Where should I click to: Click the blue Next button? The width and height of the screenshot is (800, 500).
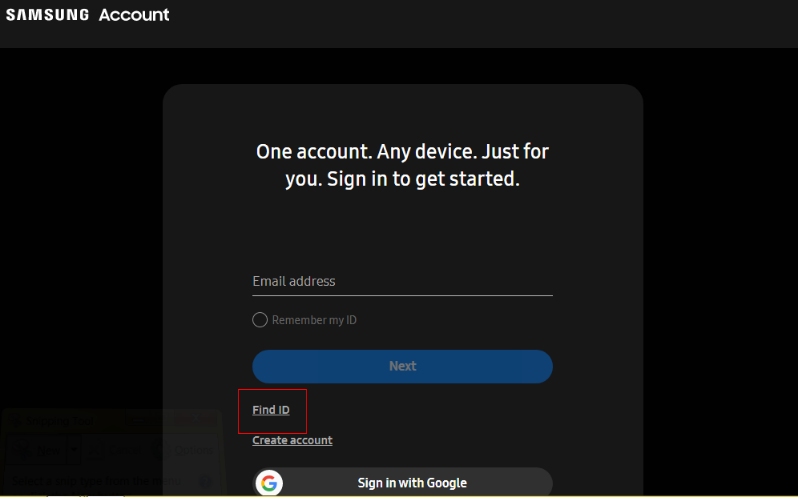click(x=402, y=366)
